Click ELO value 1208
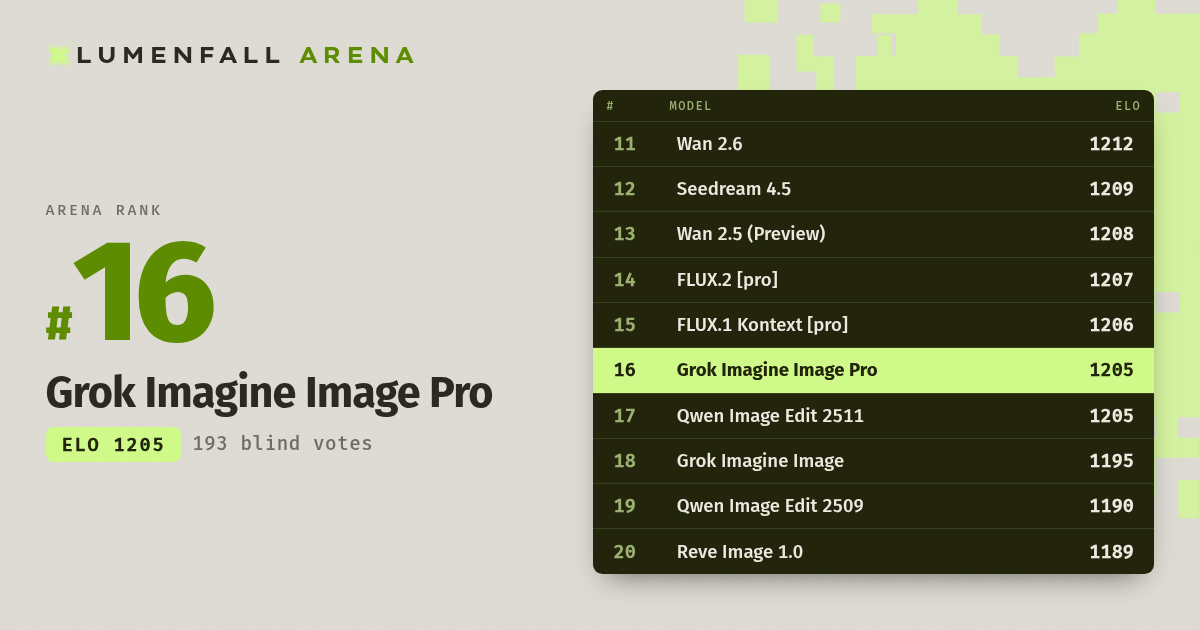 point(1111,234)
